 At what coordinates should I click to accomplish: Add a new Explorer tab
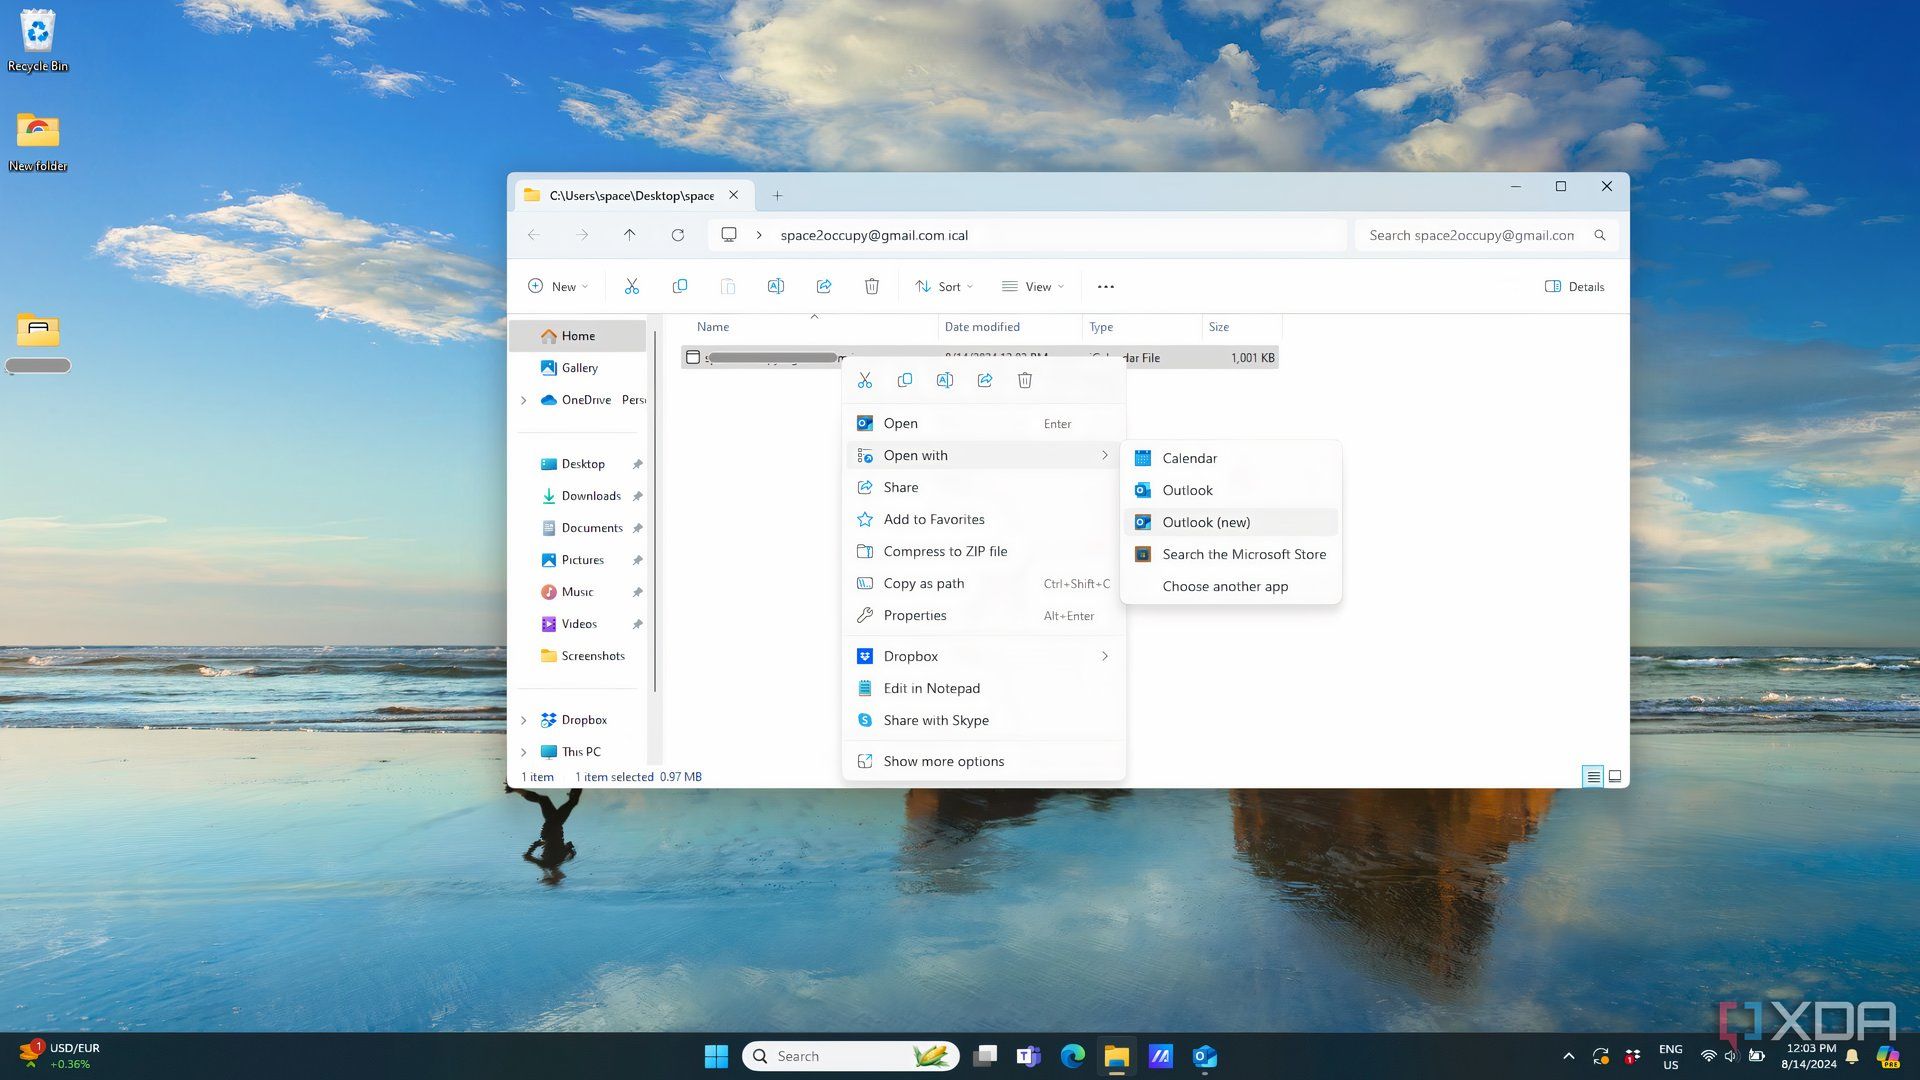click(777, 196)
